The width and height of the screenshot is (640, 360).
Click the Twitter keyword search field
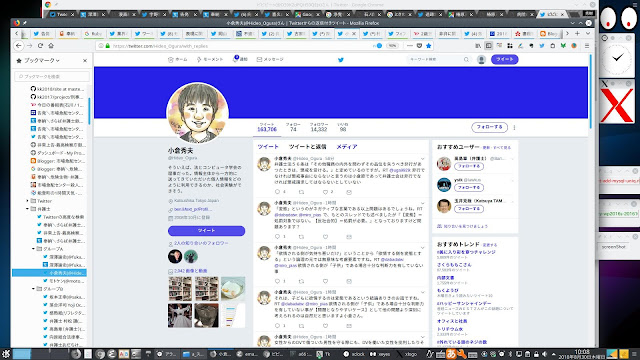coord(439,60)
